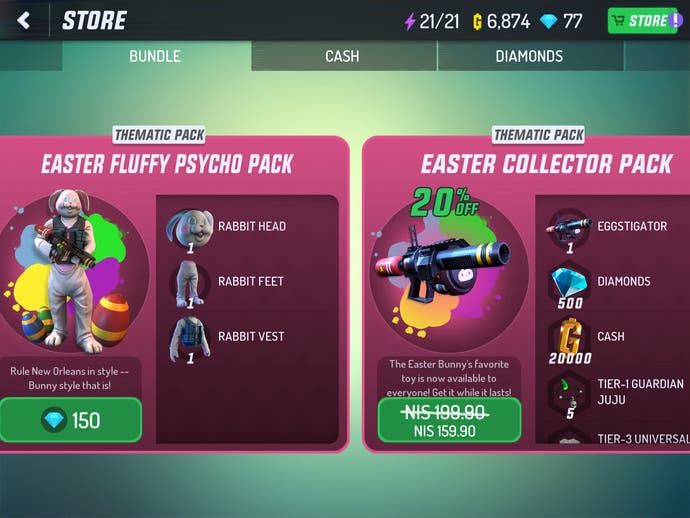Switch to the Diamonds tab
The image size is (690, 518).
point(530,56)
